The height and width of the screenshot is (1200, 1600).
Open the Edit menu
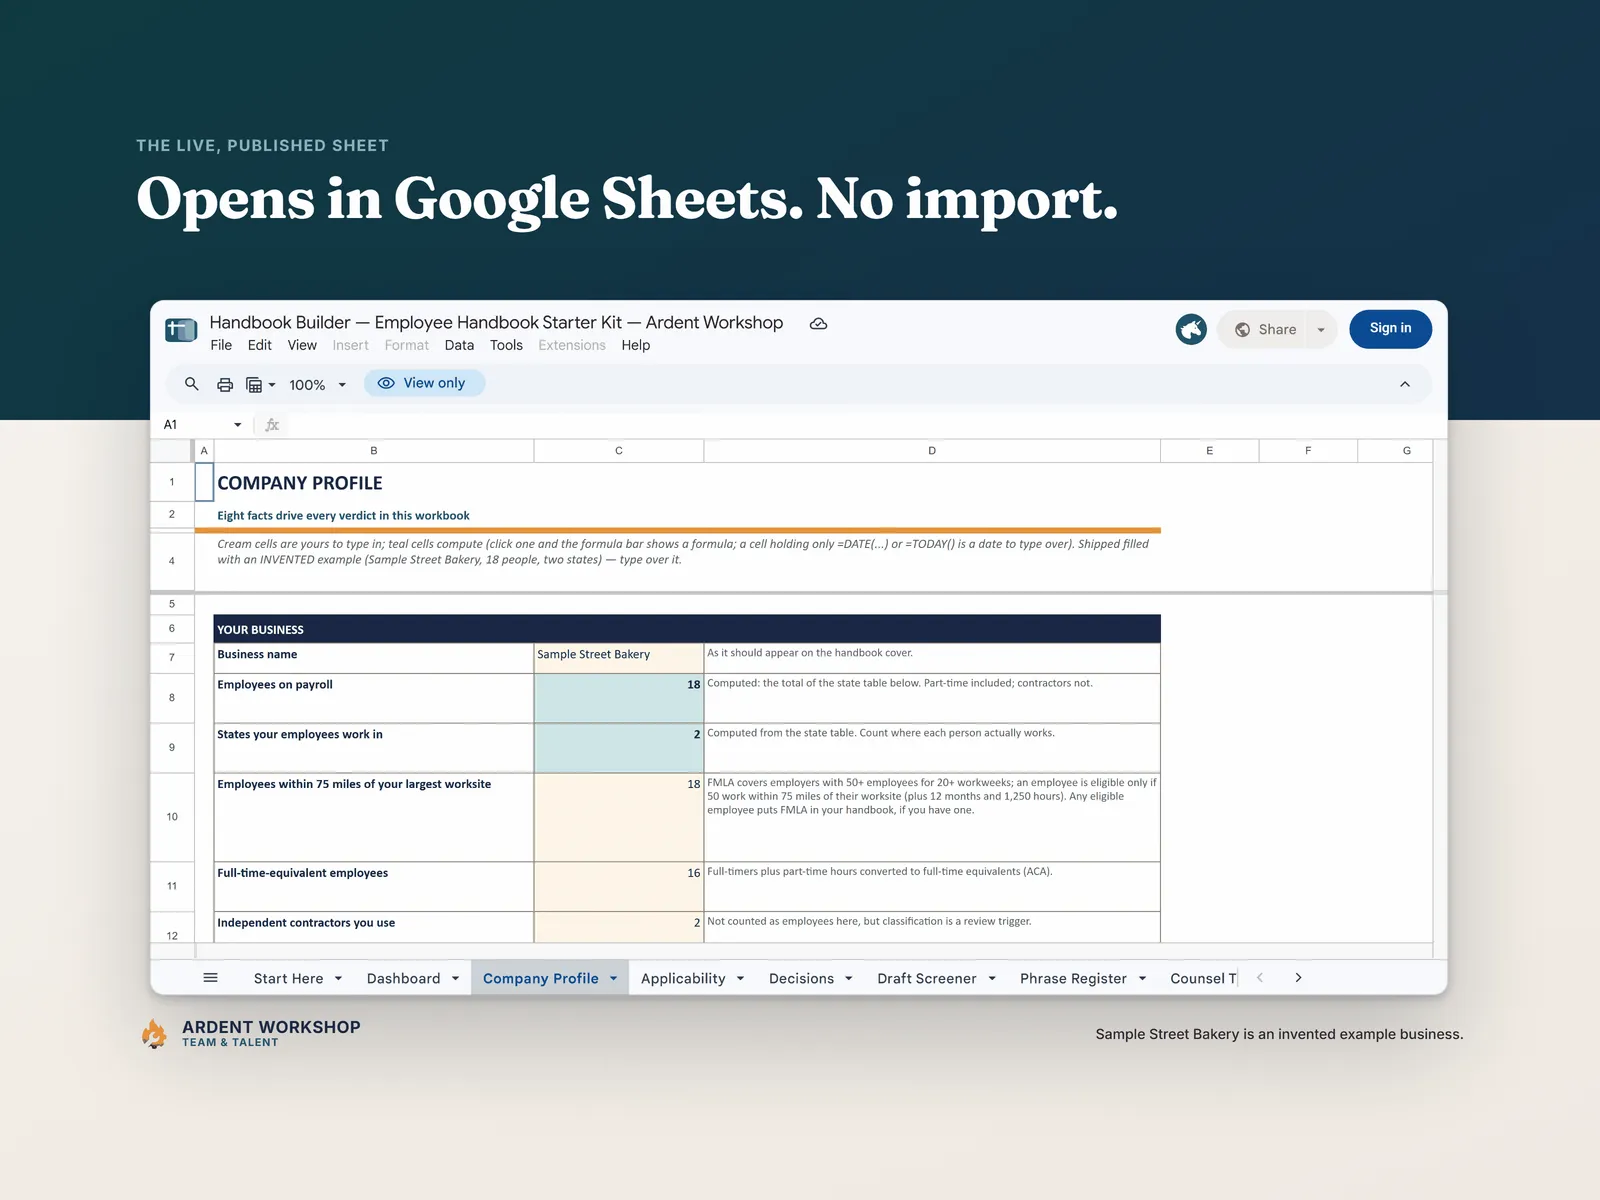(x=260, y=345)
